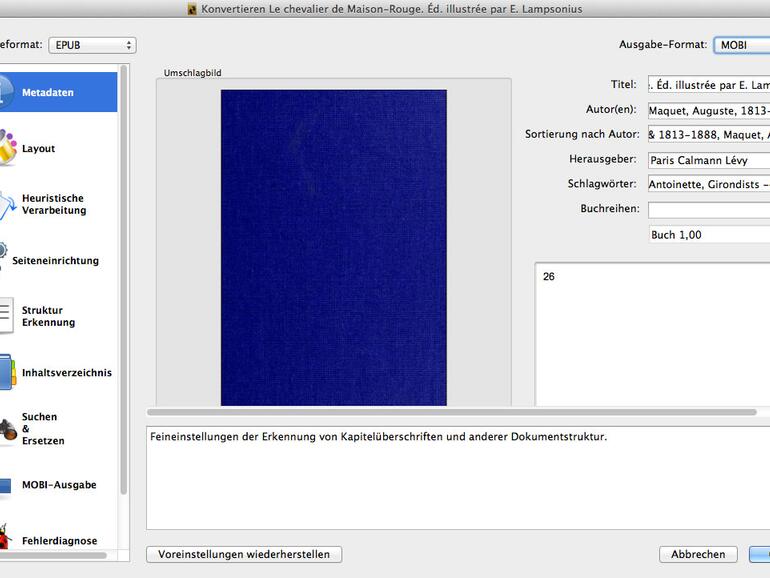Open the Ausgabe-Format MOBI dropdown

742,45
